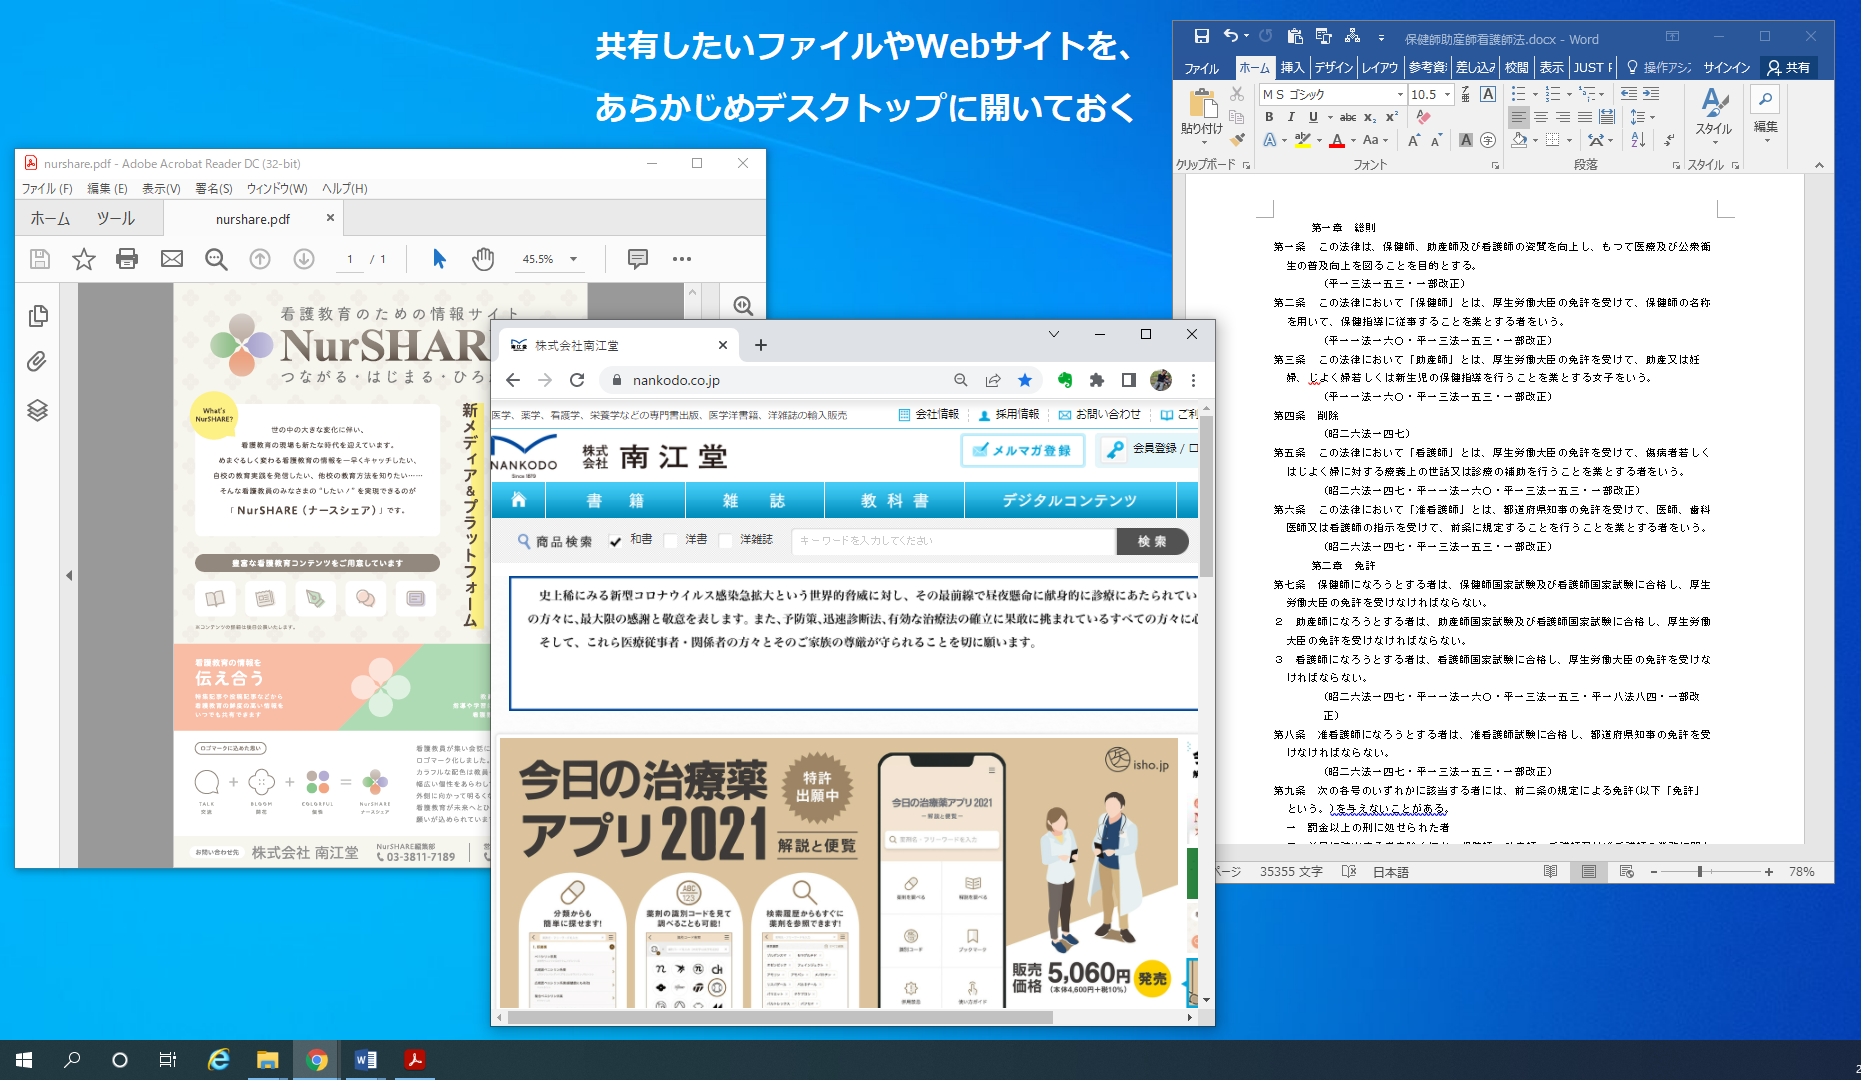Toggle Underline formatting in Word

[1313, 117]
